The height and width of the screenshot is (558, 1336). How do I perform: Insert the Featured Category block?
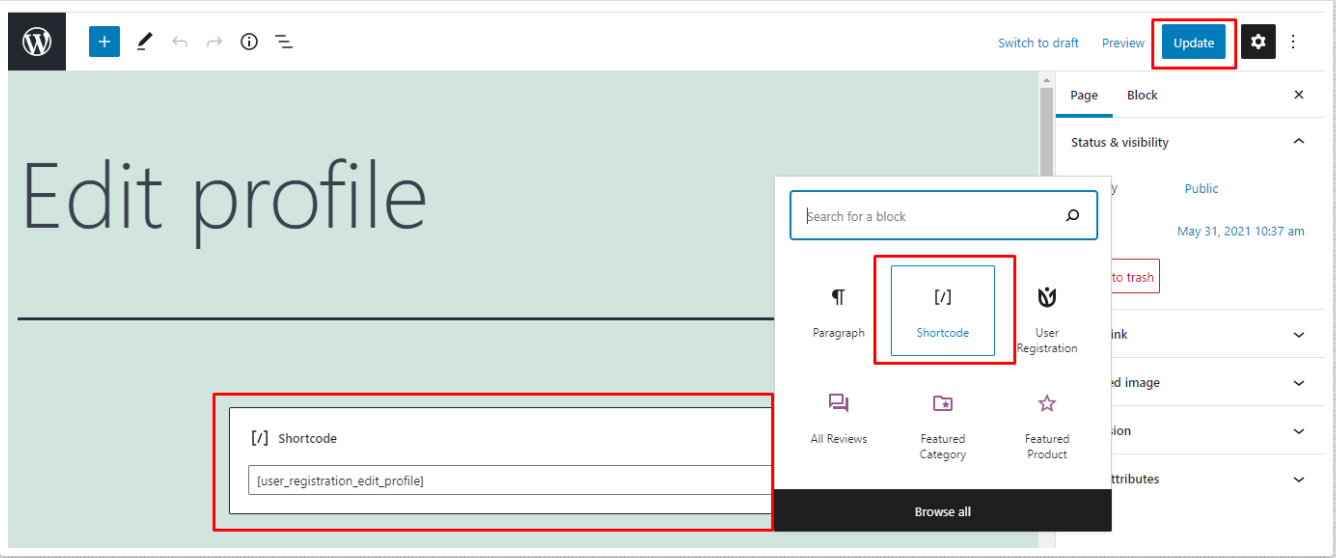(x=943, y=425)
